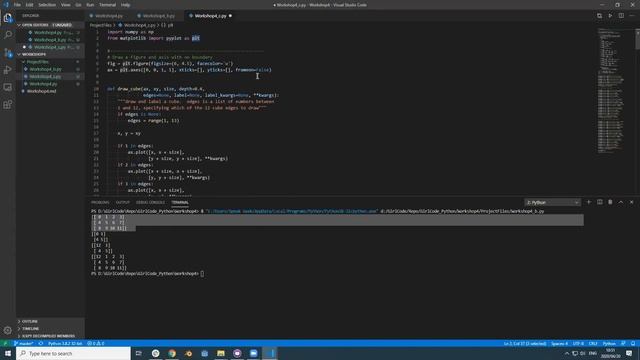Change indentation via Spaces: 4

(x=559, y=344)
